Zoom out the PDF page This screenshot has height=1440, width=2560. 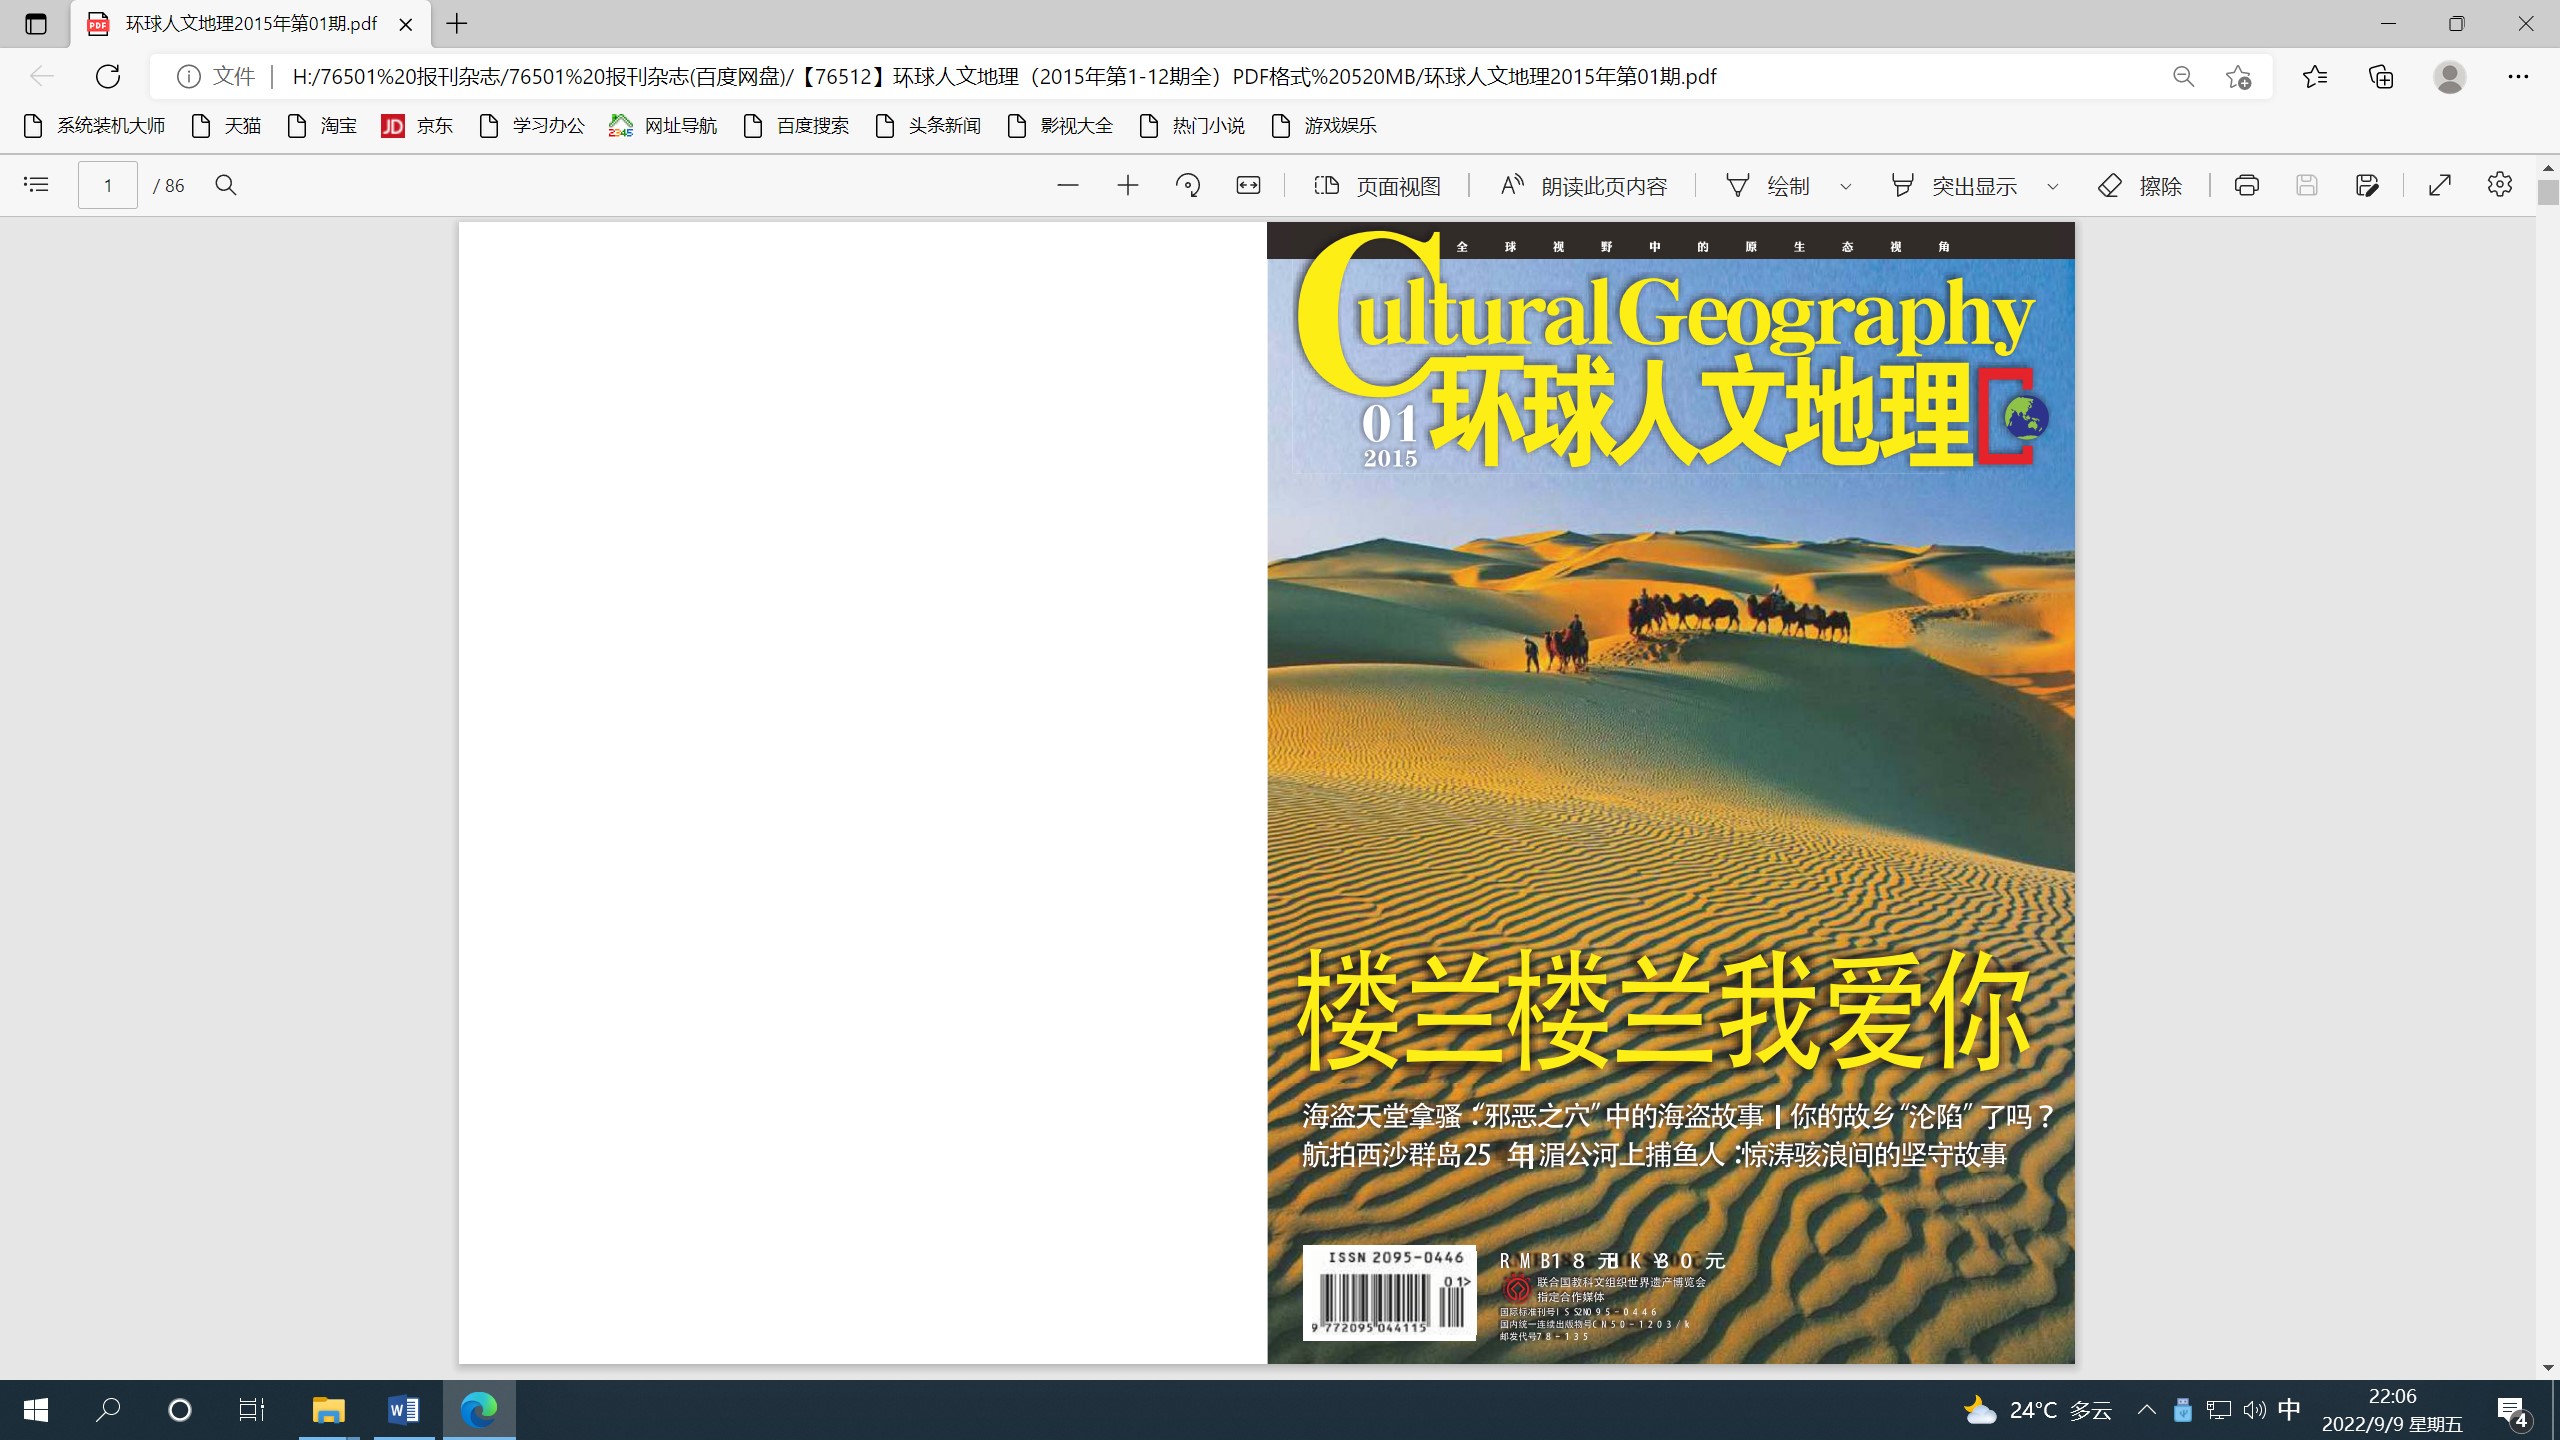coord(1068,185)
